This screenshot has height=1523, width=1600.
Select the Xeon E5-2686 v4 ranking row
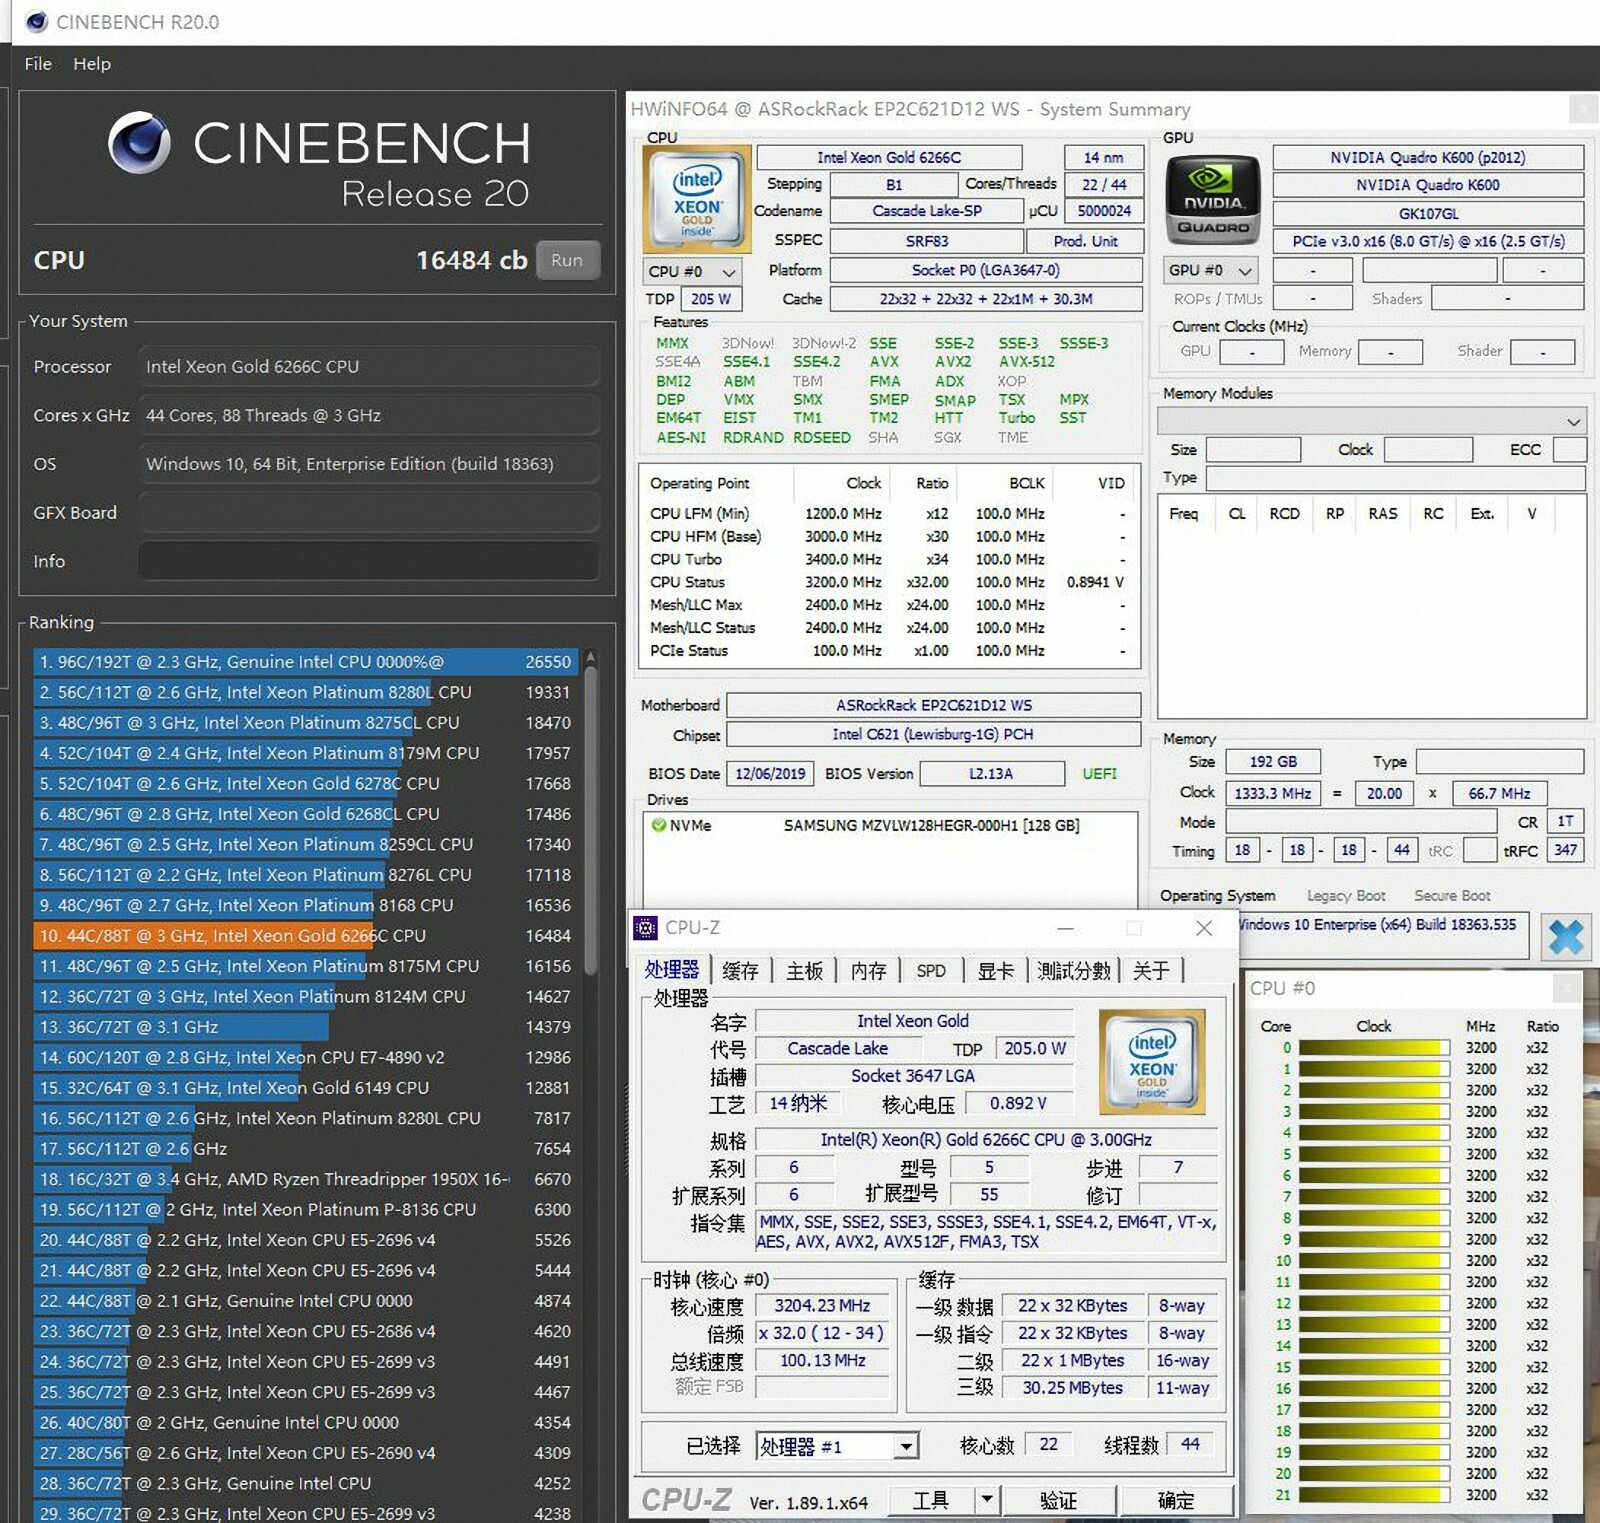[306, 1331]
